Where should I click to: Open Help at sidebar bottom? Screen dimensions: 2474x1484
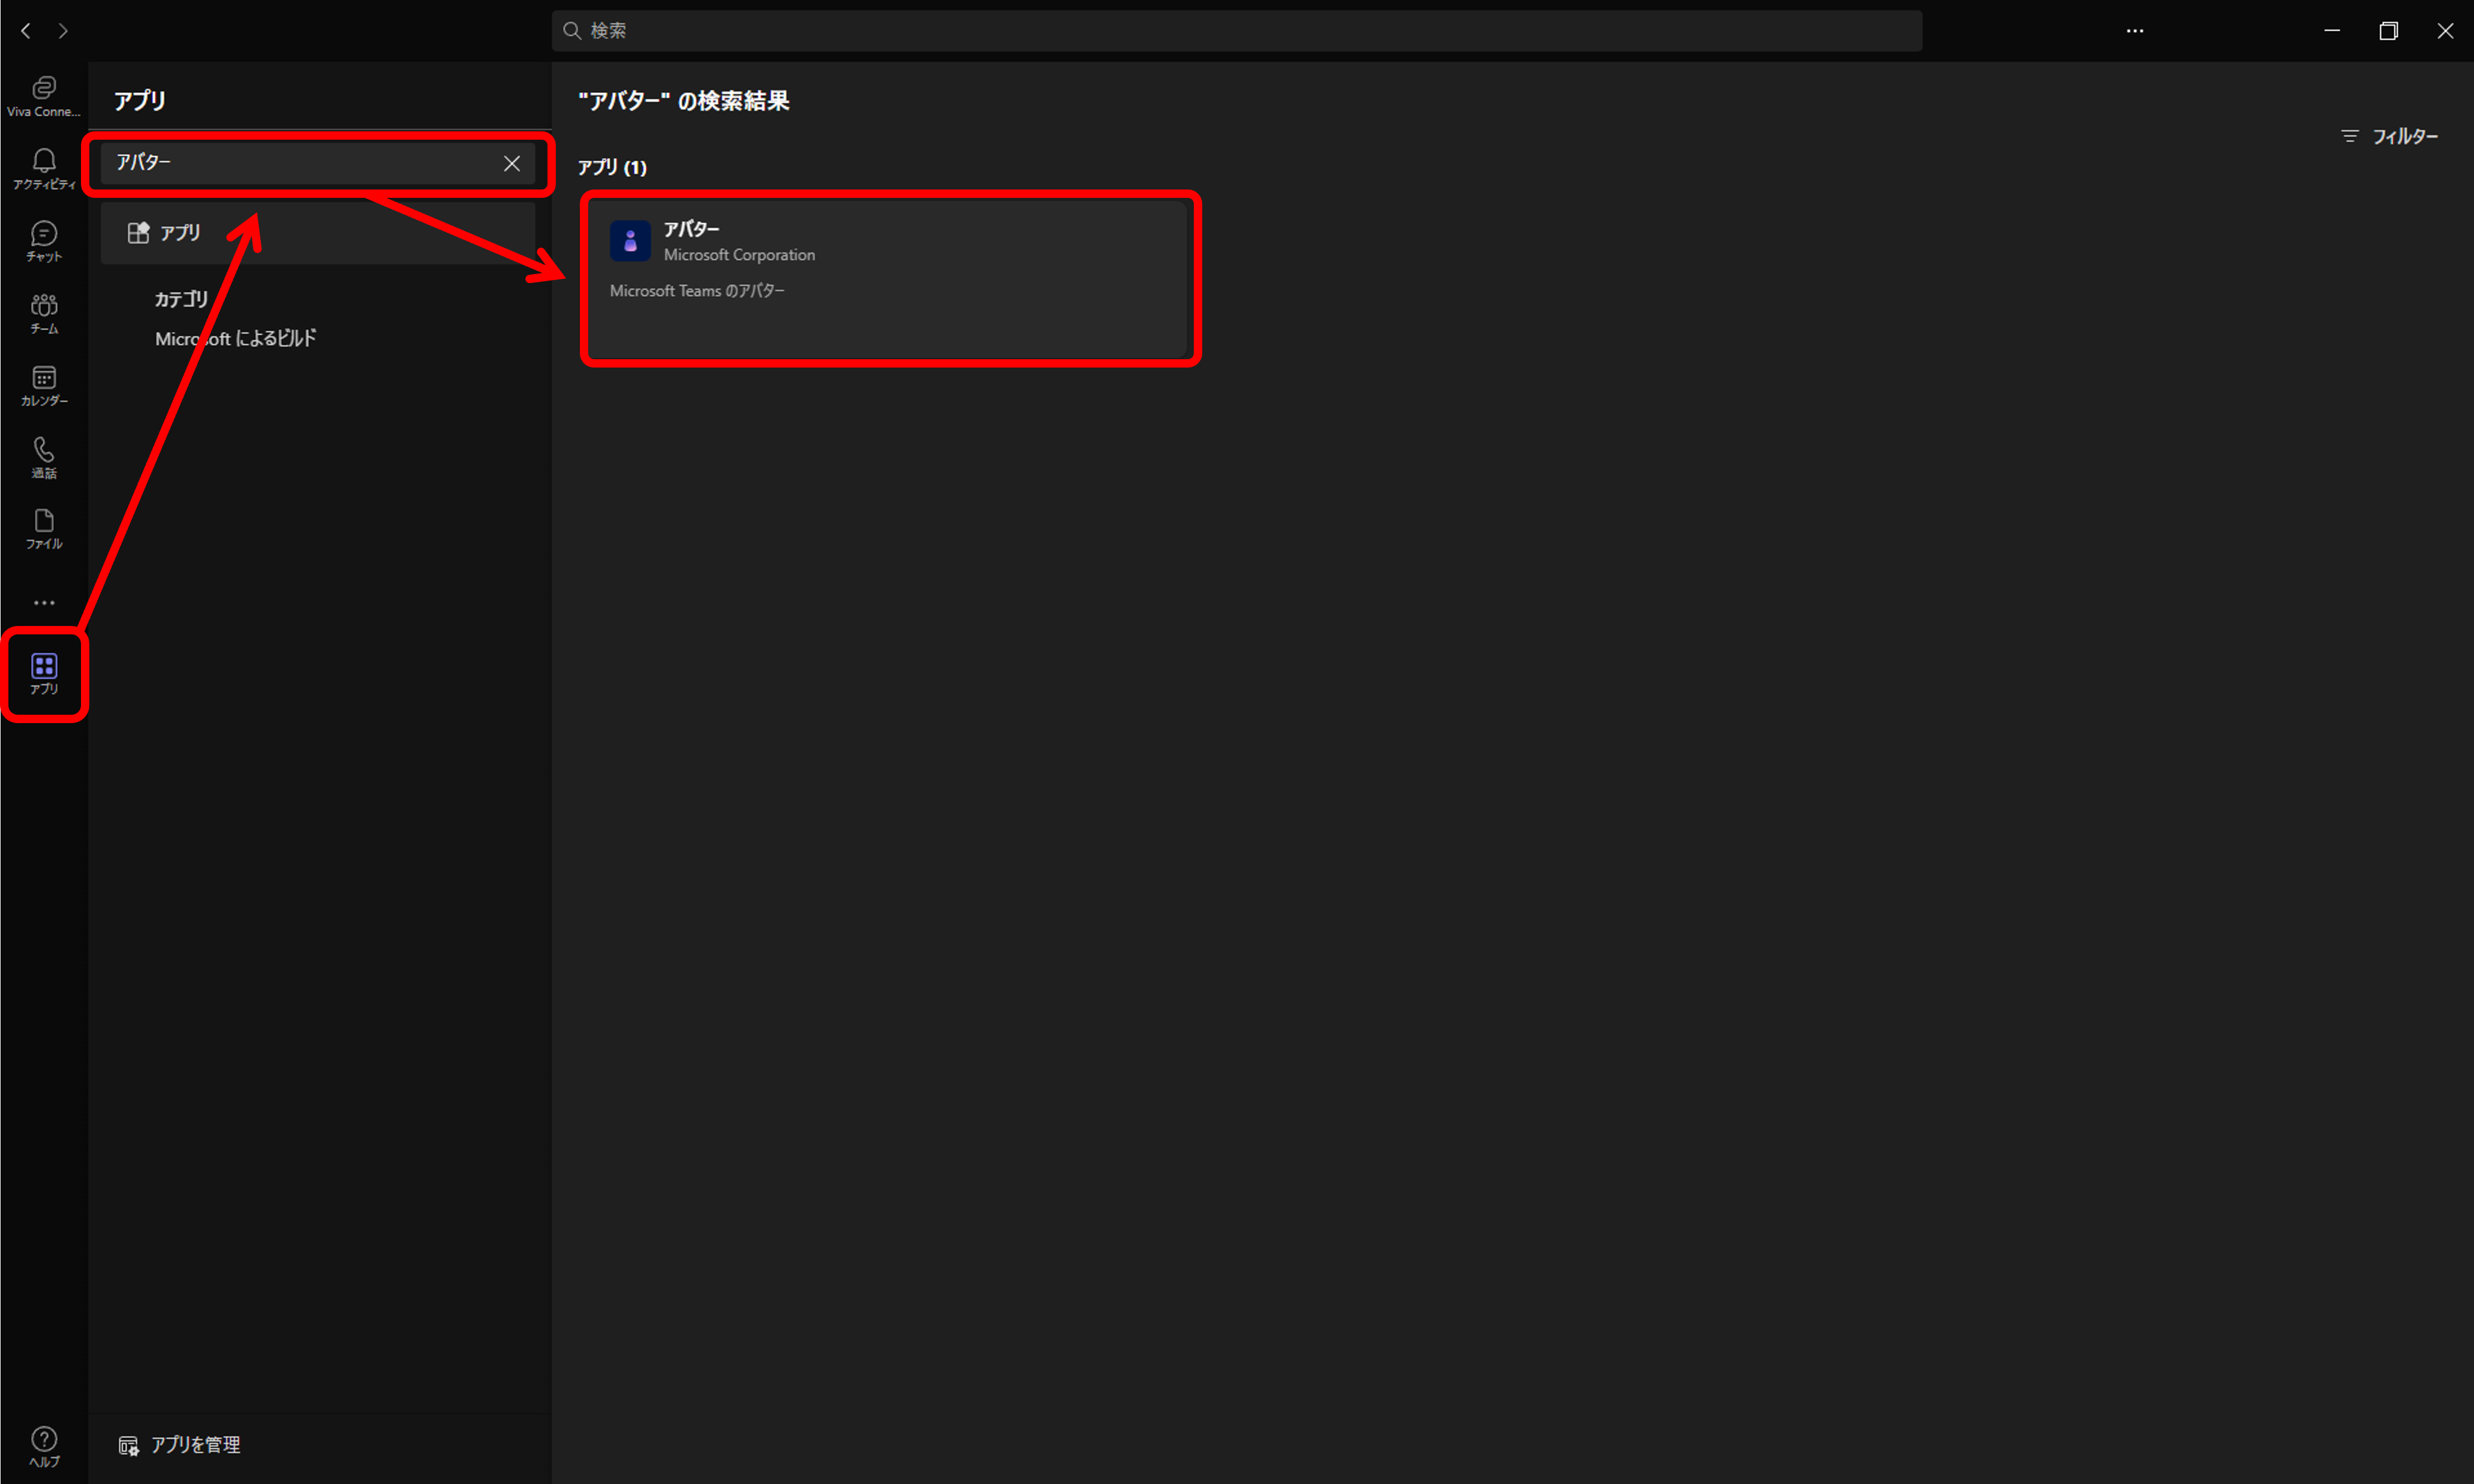pos(44,1446)
